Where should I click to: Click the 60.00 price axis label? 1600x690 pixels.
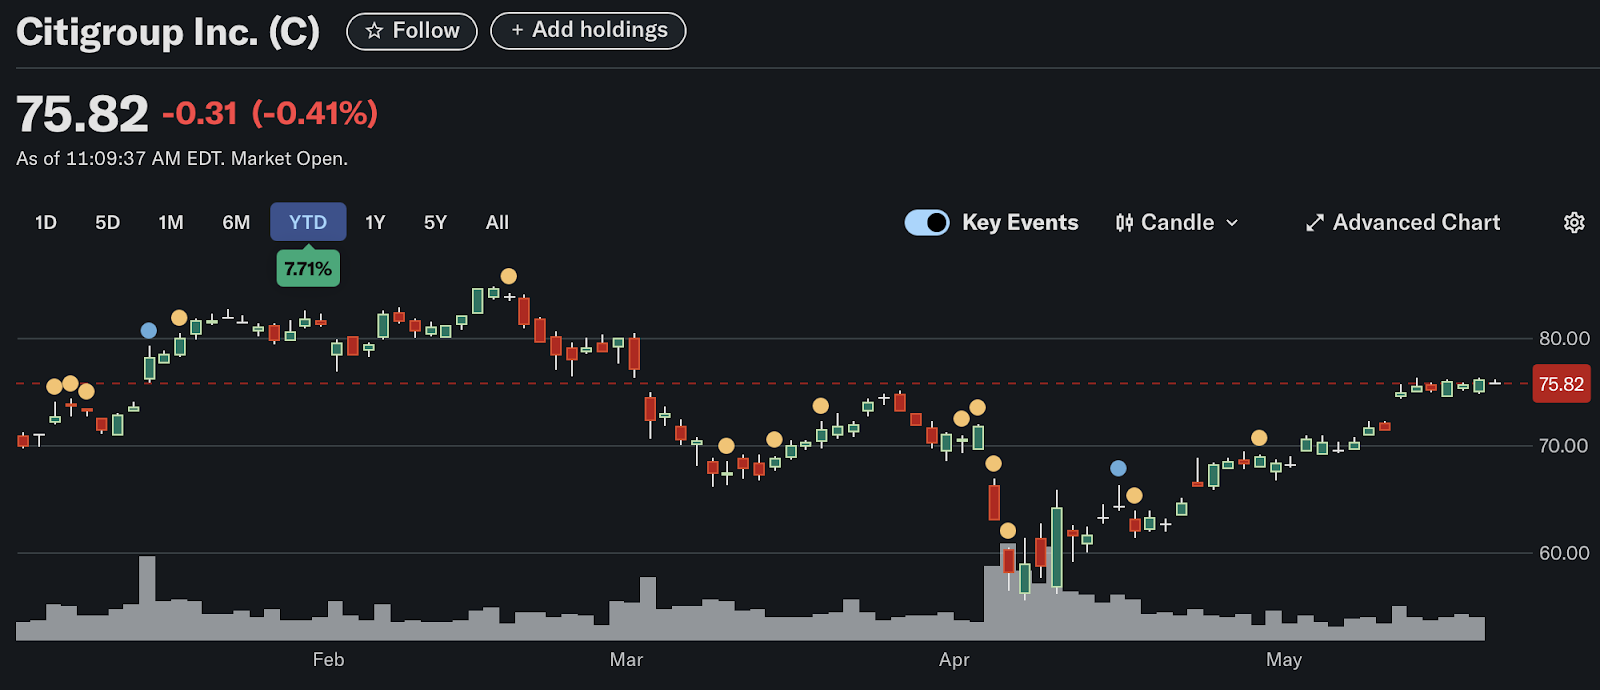(1564, 553)
